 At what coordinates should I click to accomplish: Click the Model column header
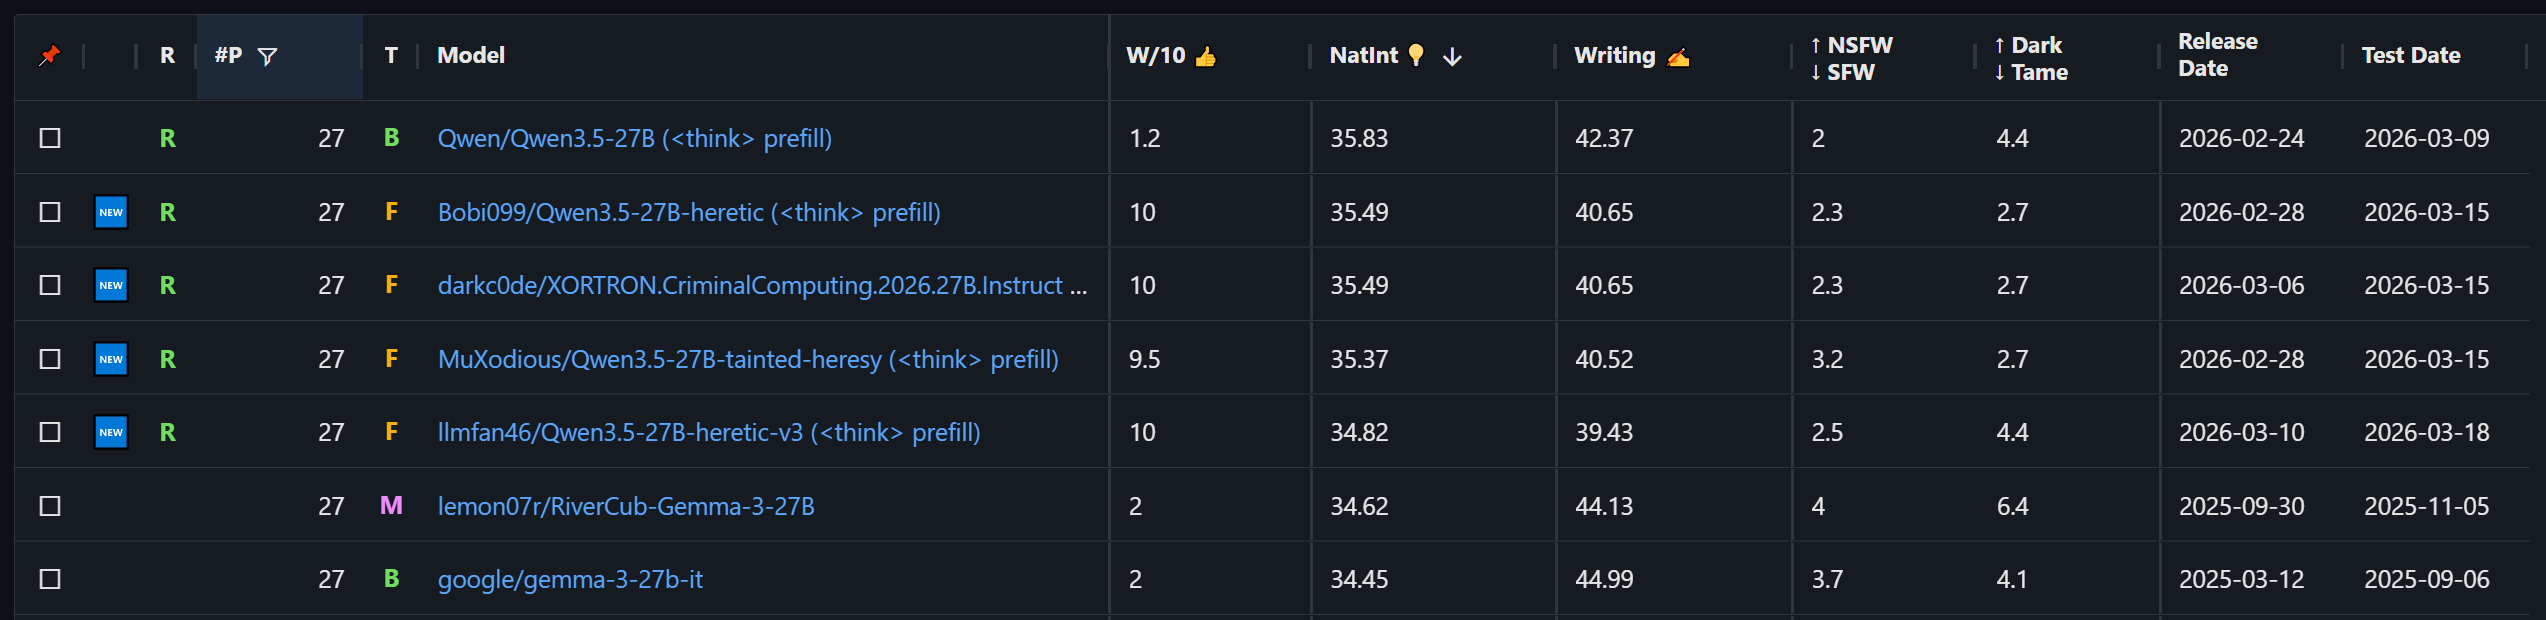[x=471, y=56]
